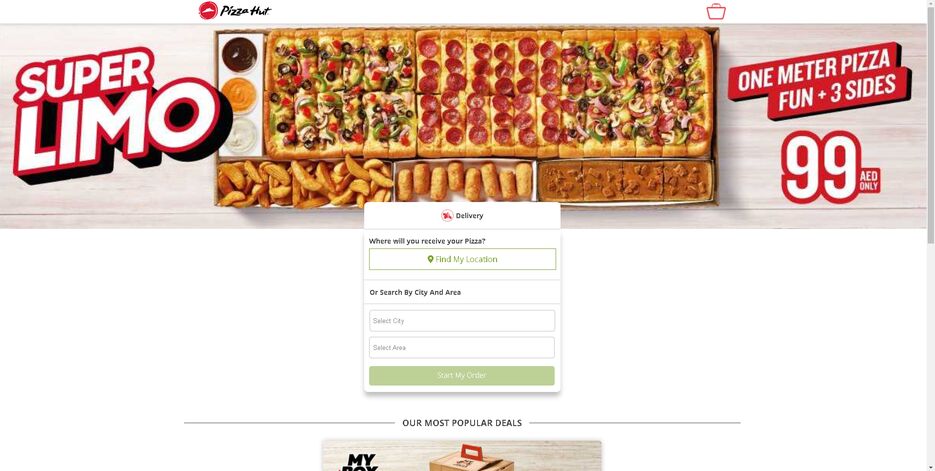Click One Meter Pizza Fun + 3 Sides label
935x471 pixels.
(x=818, y=82)
